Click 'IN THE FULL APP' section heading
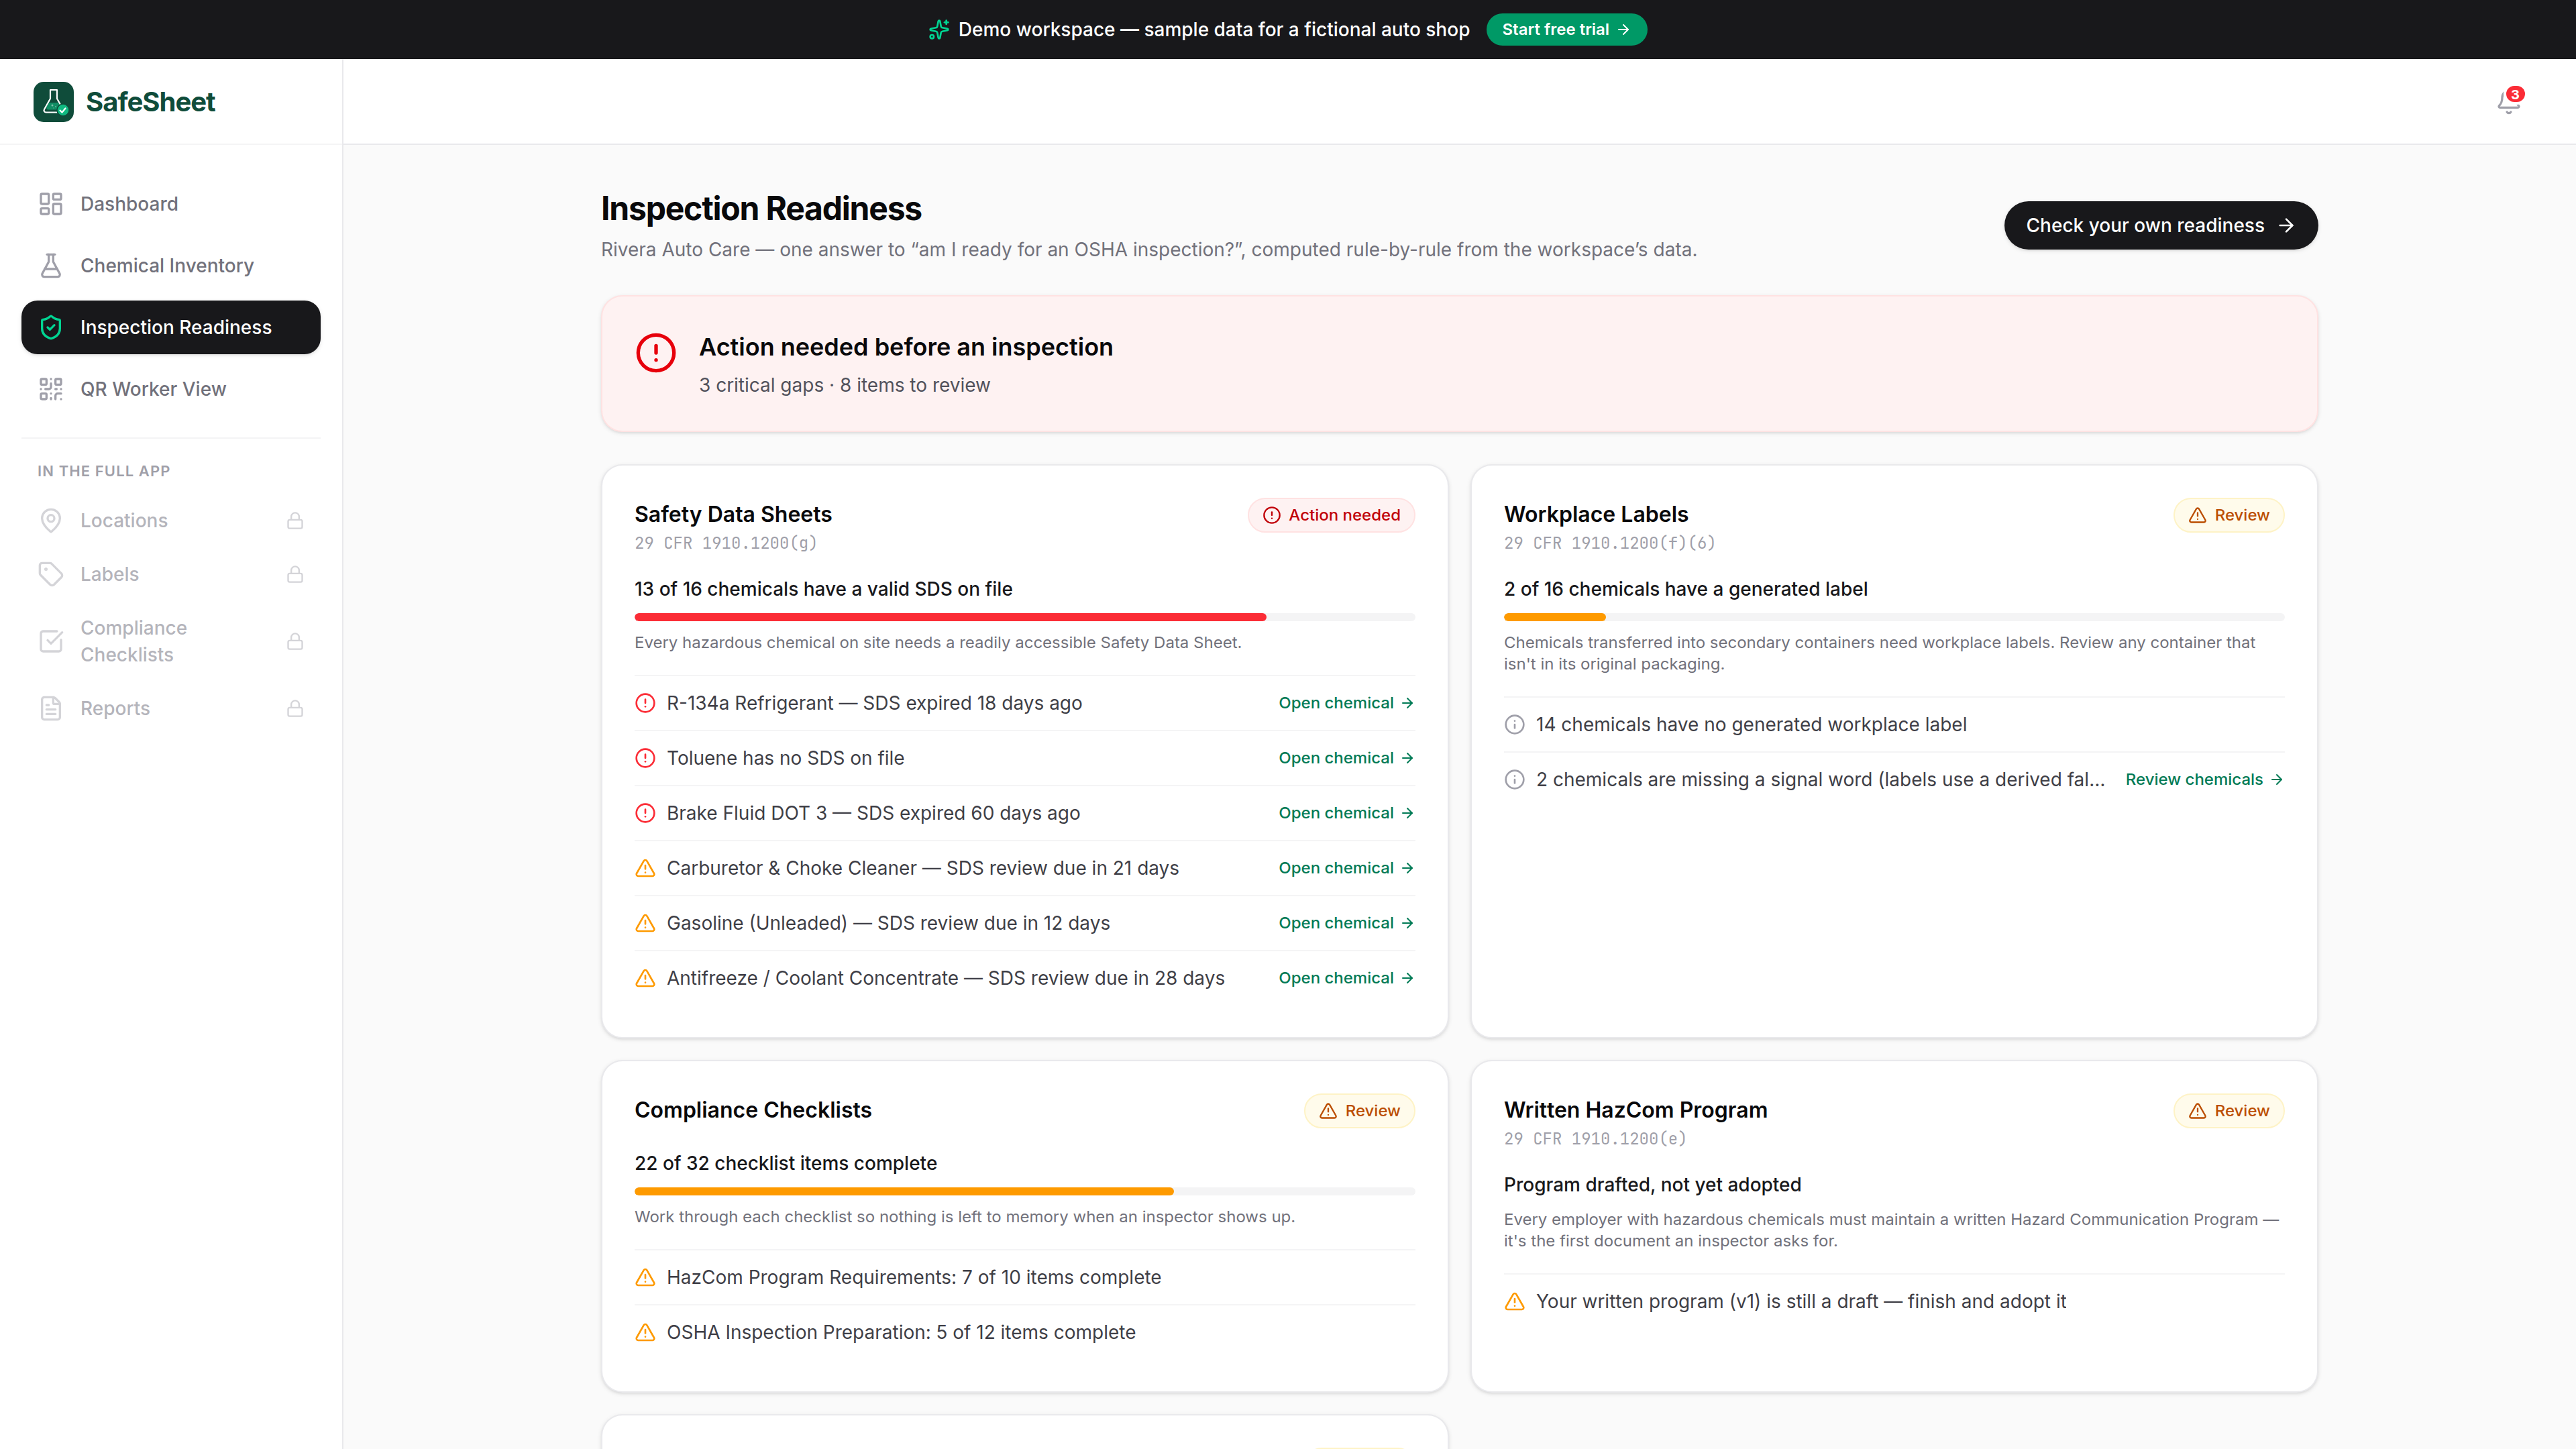2576x1449 pixels. click(x=104, y=471)
